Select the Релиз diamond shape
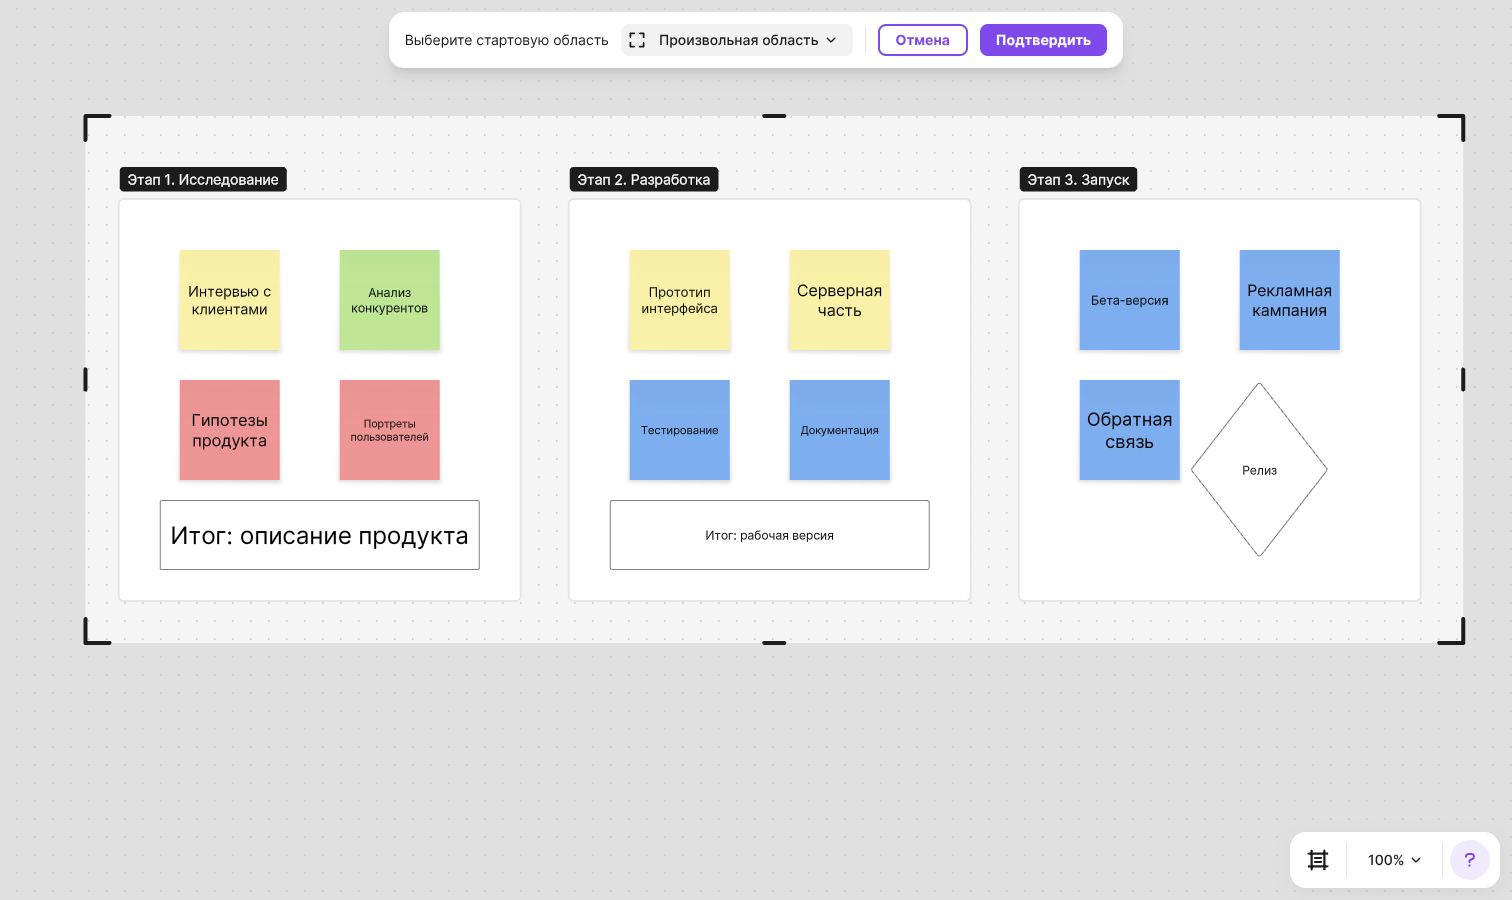 [1260, 470]
